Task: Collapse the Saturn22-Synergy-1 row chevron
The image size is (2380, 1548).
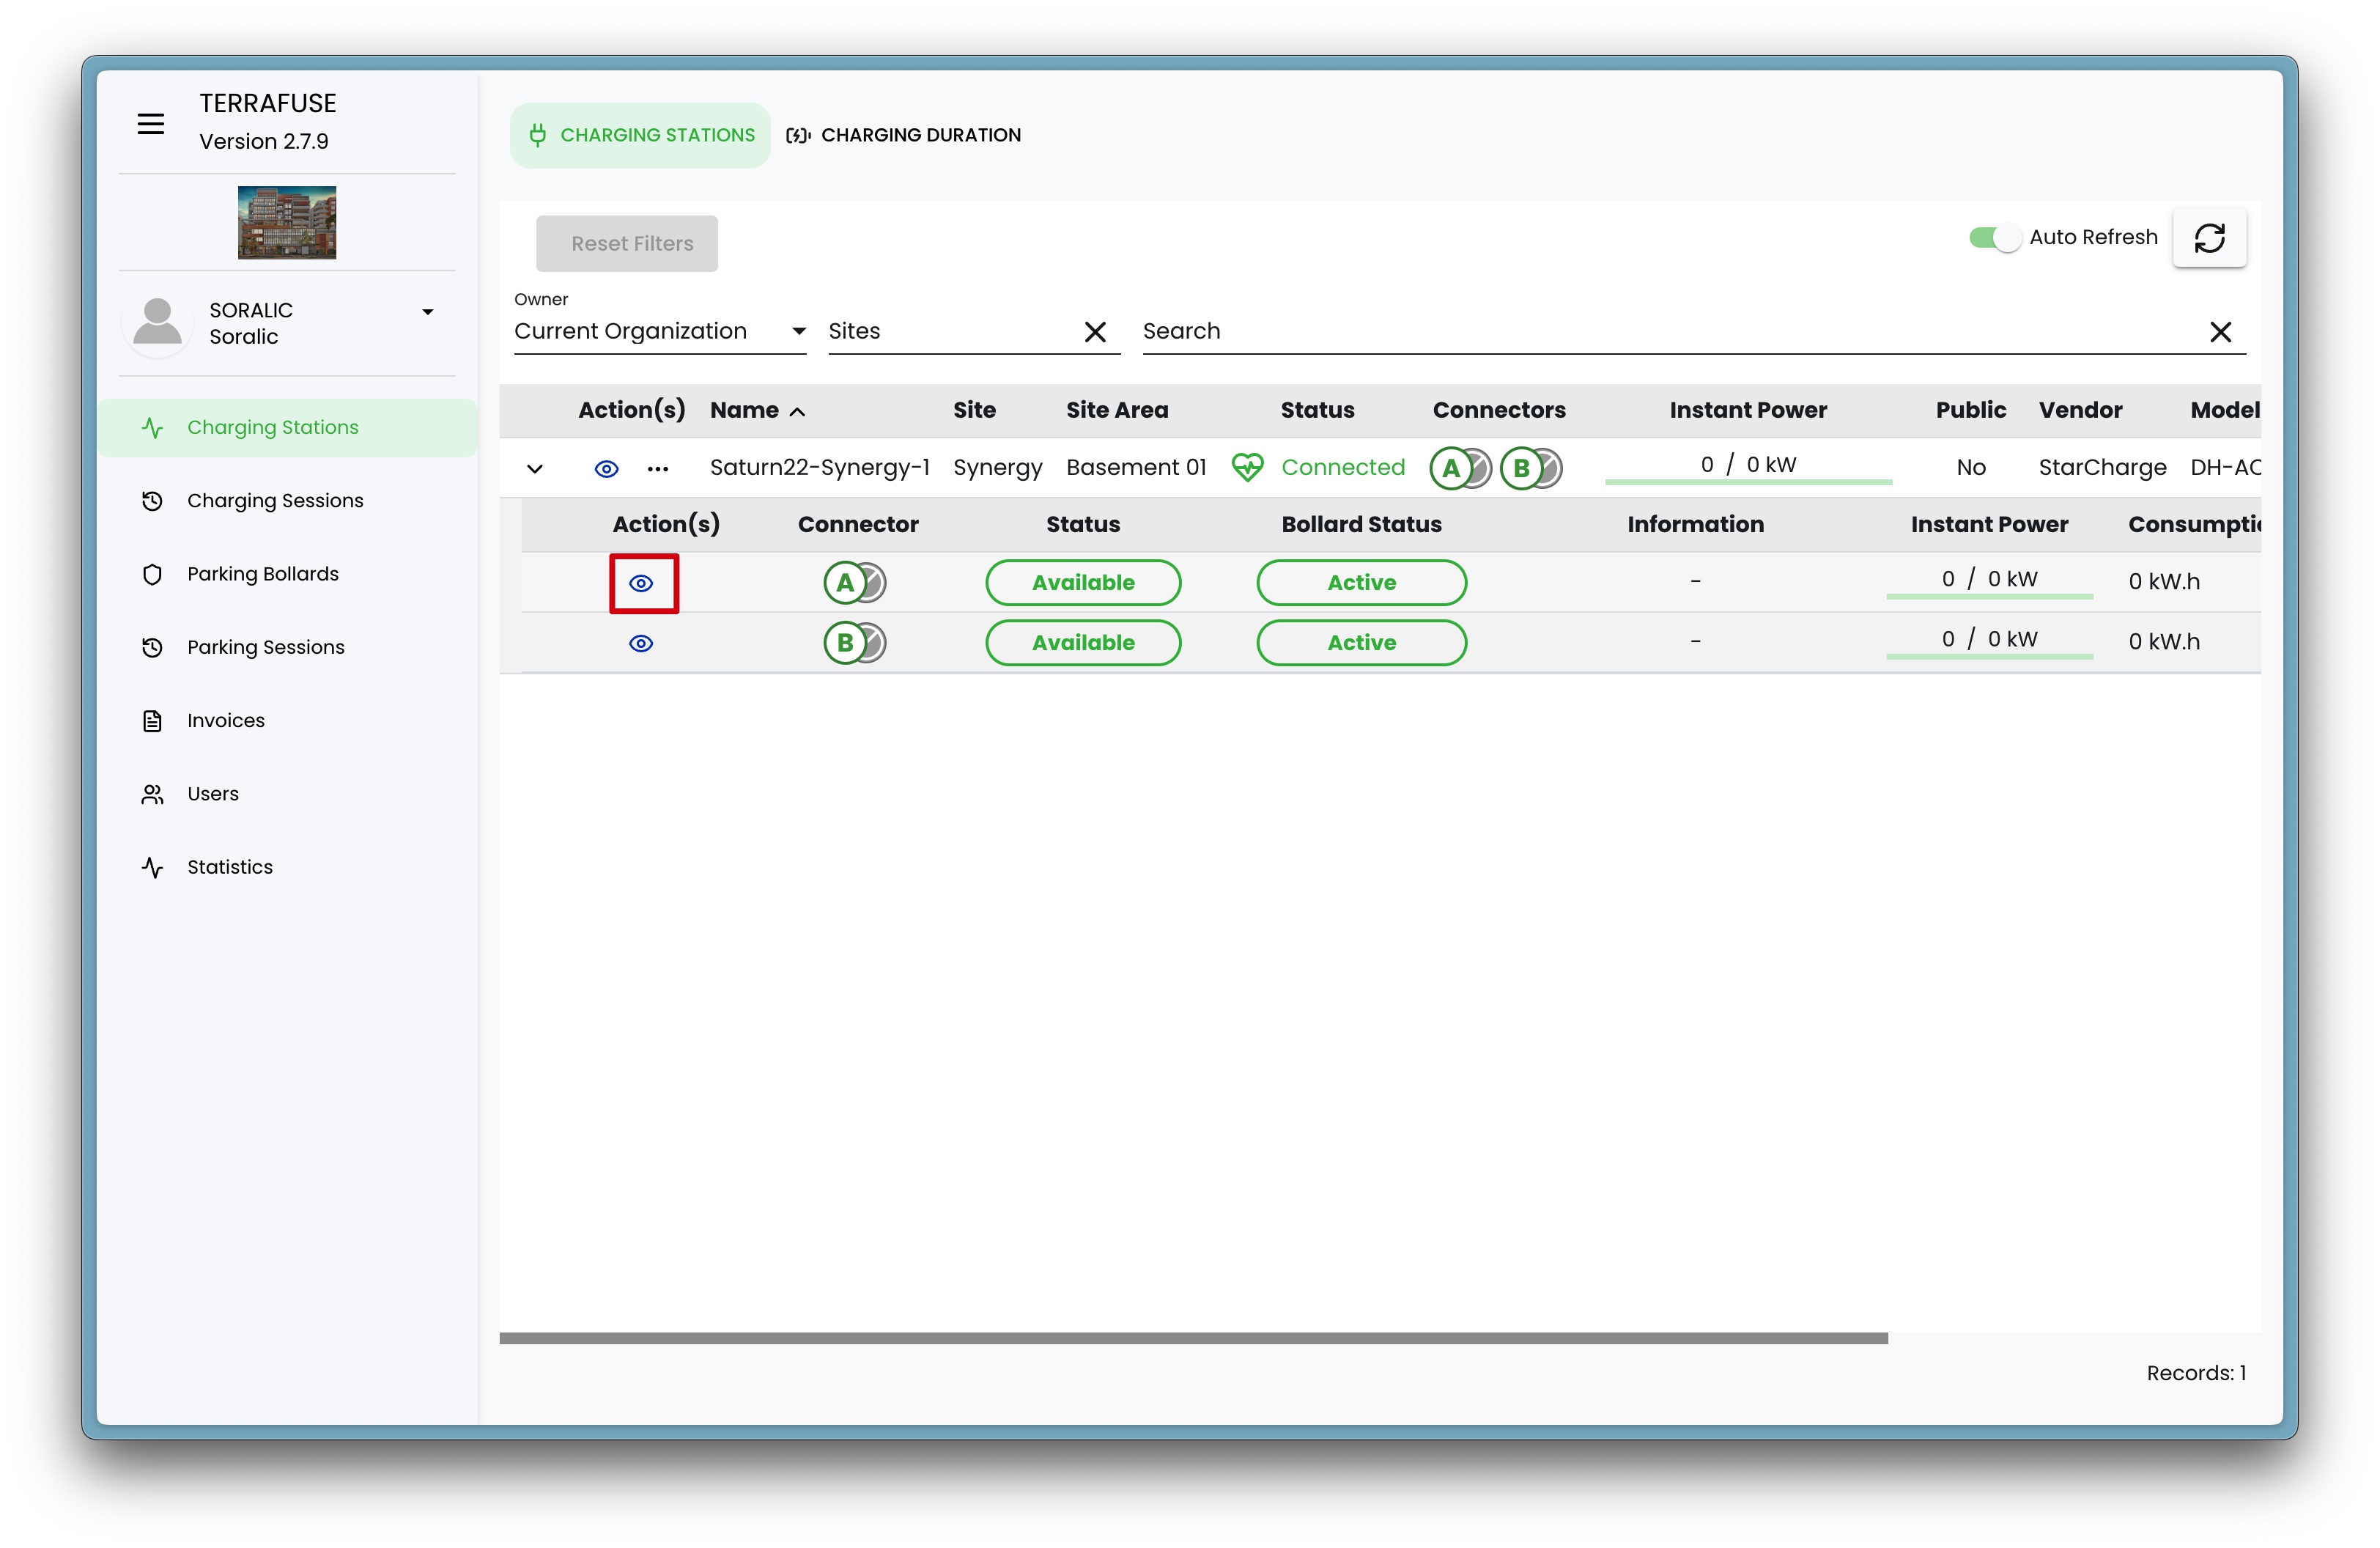Action: click(535, 468)
